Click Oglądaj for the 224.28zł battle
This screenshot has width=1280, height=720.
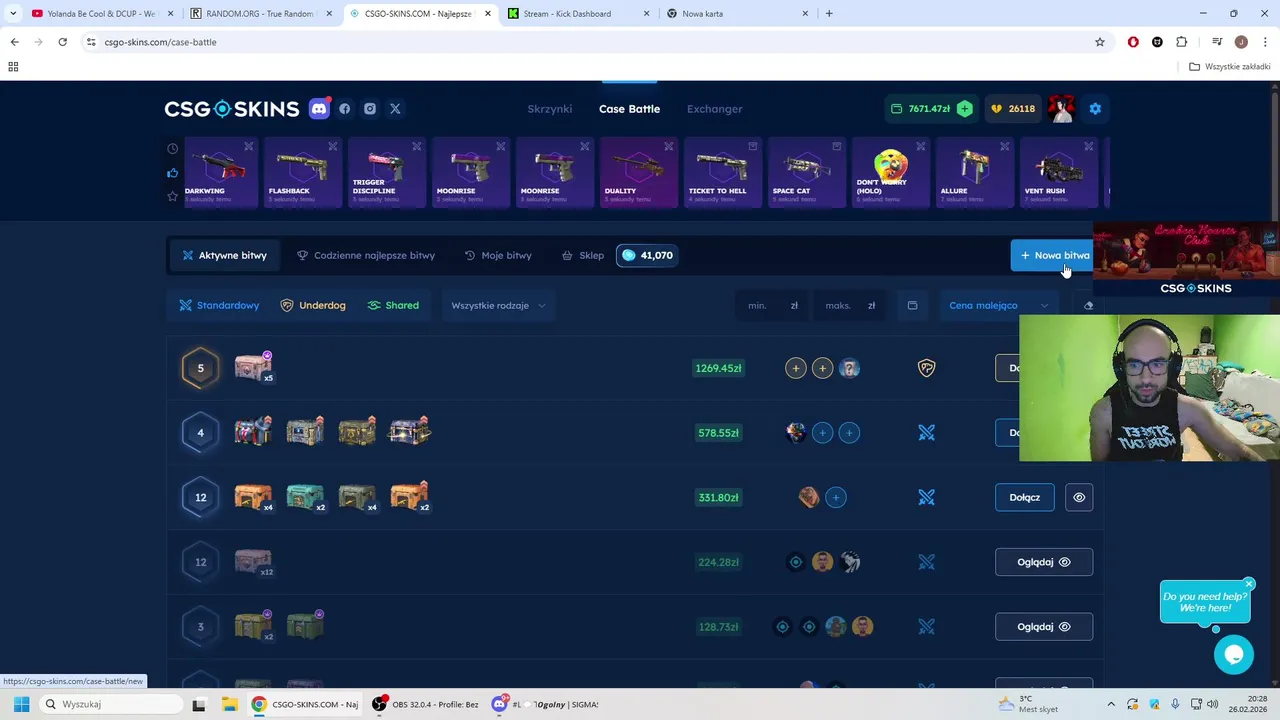[1044, 562]
